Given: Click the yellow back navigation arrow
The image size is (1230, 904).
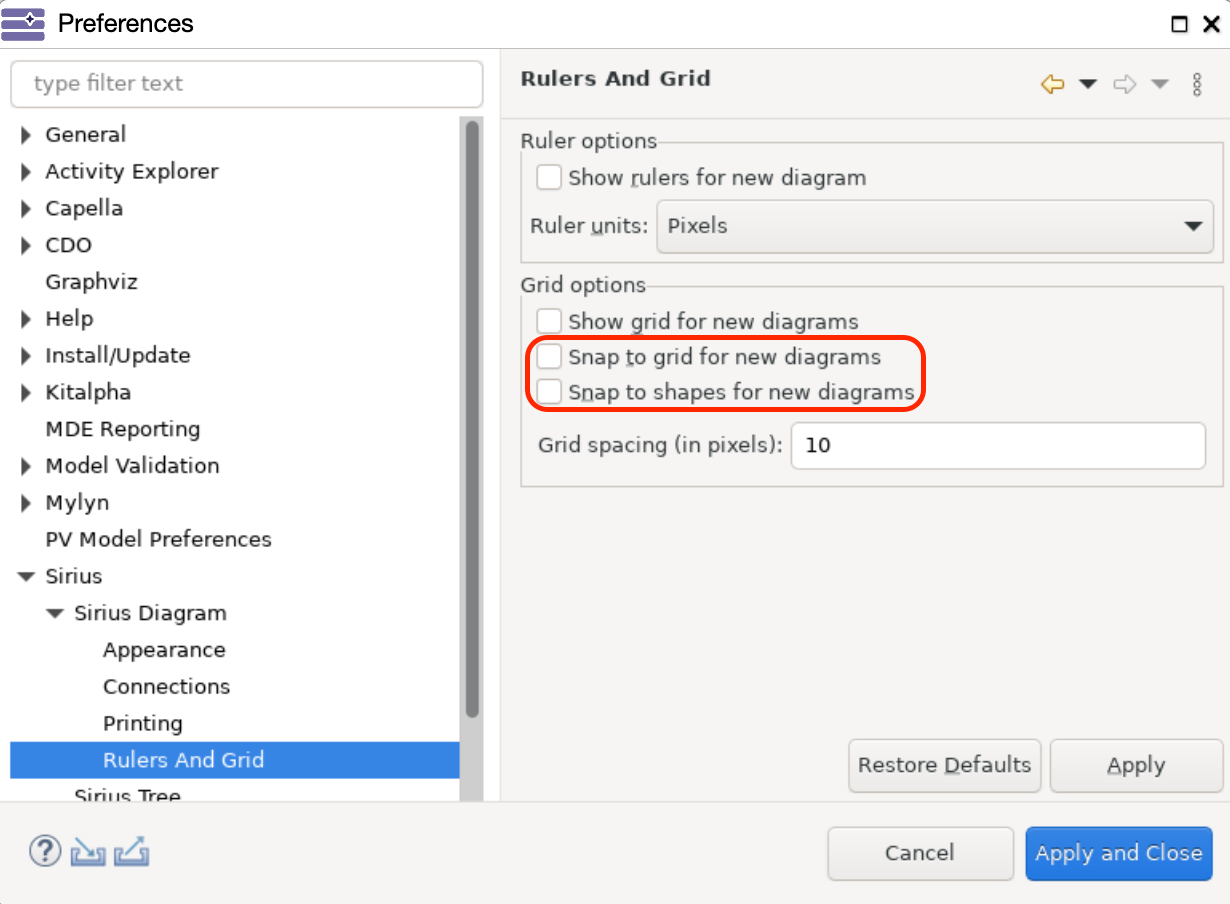Looking at the screenshot, I should pyautogui.click(x=1052, y=84).
